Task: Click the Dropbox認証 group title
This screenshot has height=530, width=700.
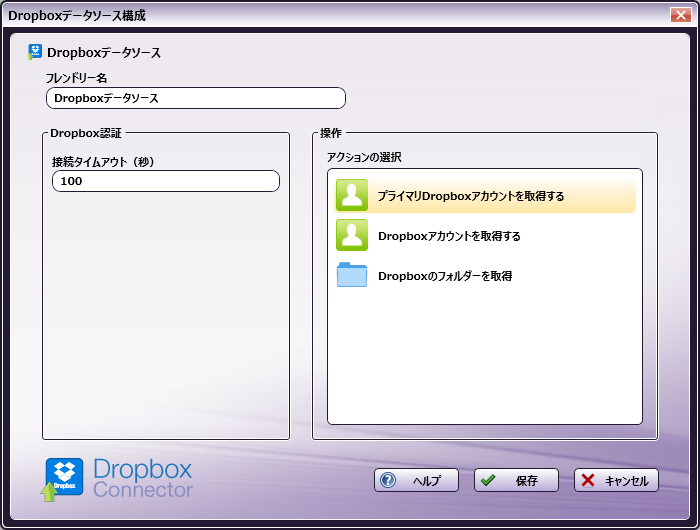Action: click(86, 133)
